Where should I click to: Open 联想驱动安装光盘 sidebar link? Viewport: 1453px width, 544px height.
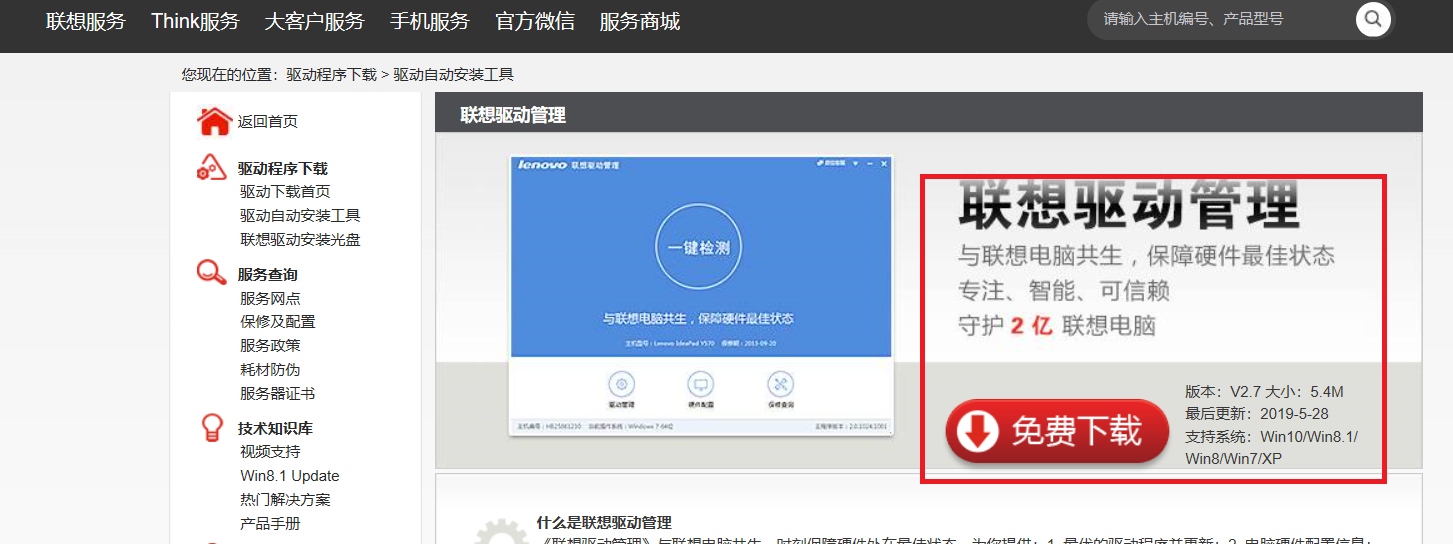tap(300, 240)
